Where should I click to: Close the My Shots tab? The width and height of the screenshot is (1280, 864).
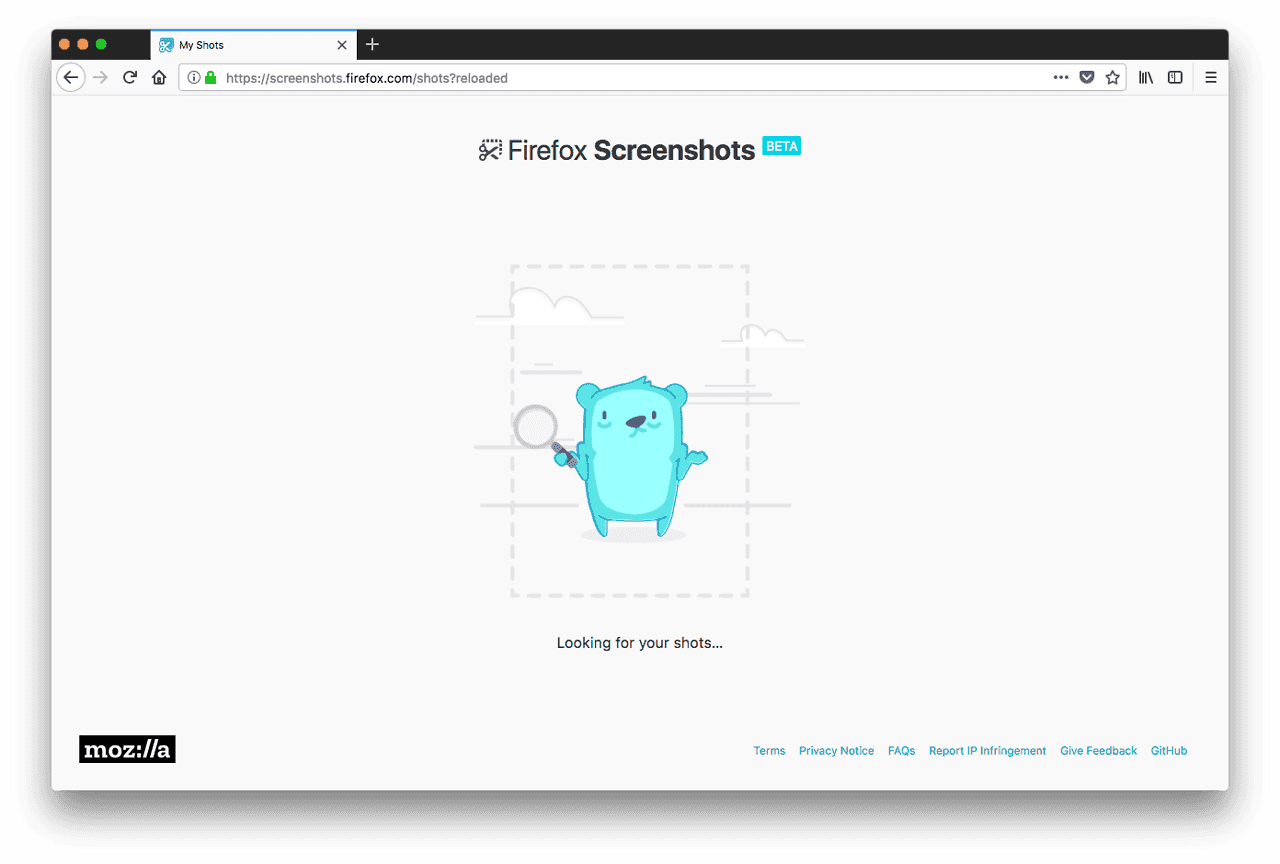click(342, 45)
